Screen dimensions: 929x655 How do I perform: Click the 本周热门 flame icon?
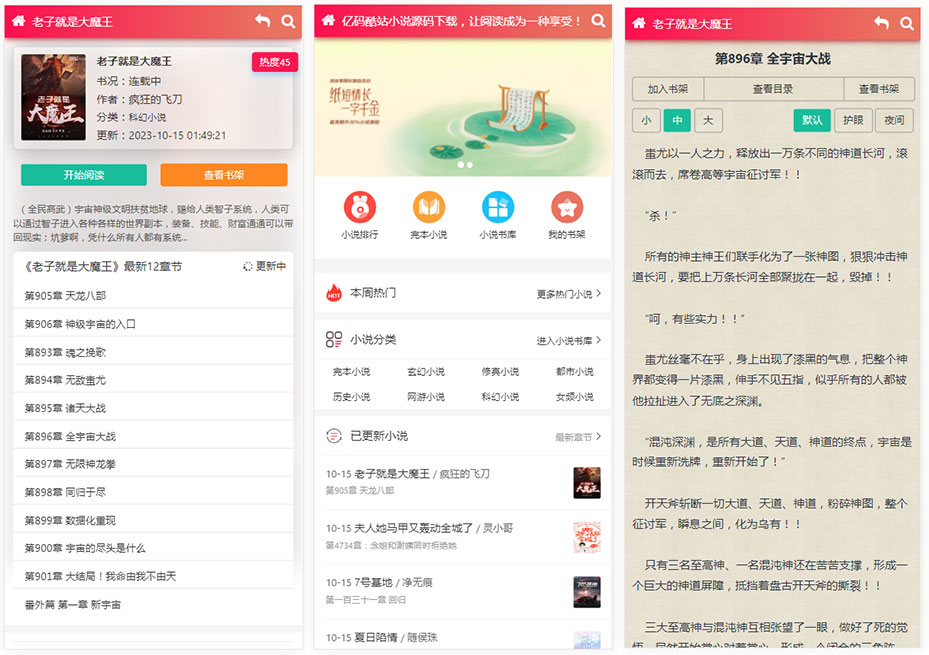click(334, 293)
